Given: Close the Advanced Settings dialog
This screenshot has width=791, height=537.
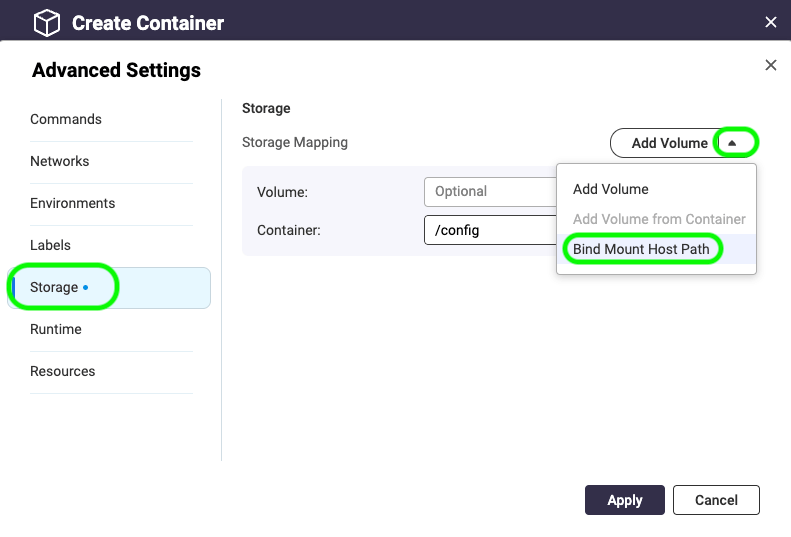Looking at the screenshot, I should [x=770, y=65].
